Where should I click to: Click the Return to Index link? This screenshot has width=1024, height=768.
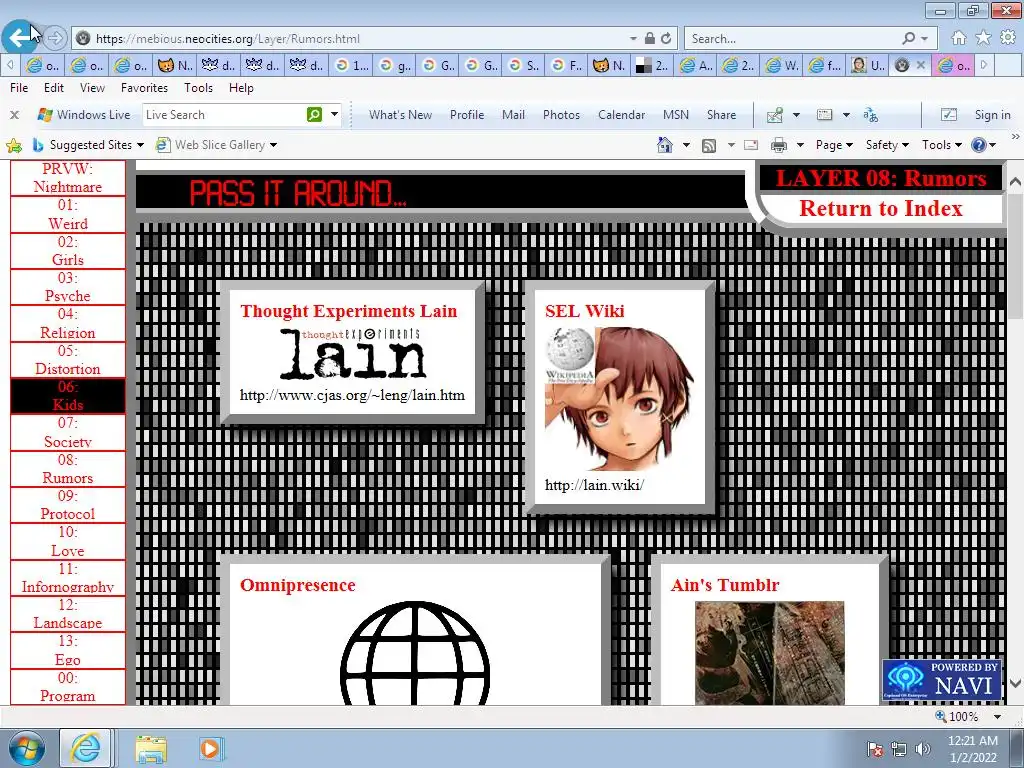tap(880, 208)
